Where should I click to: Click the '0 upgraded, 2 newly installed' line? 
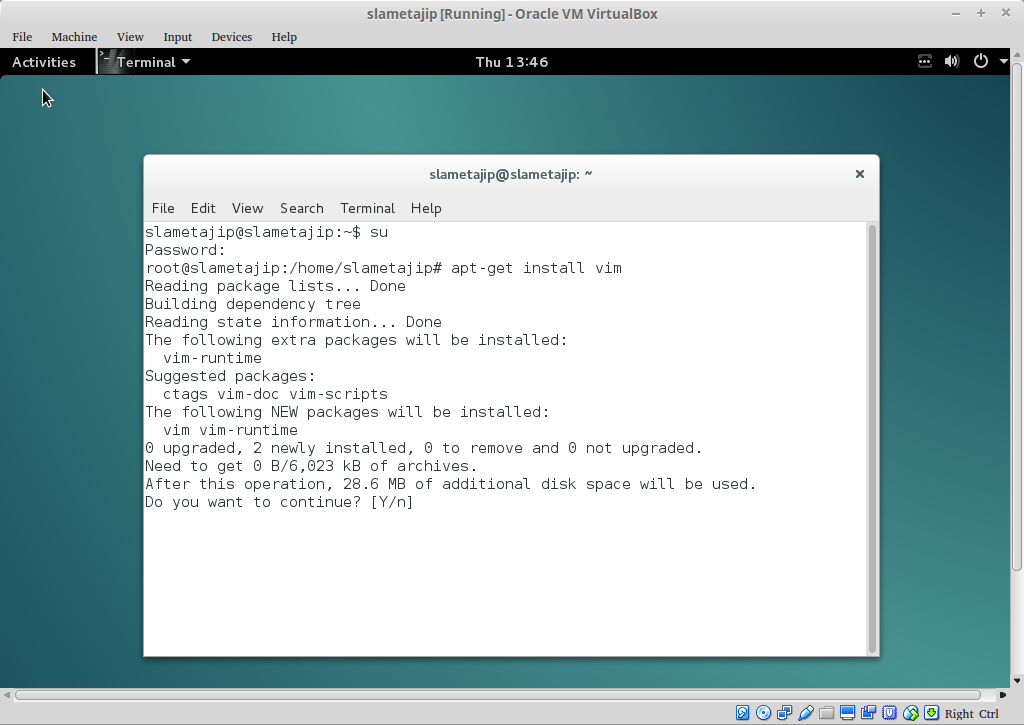[423, 448]
